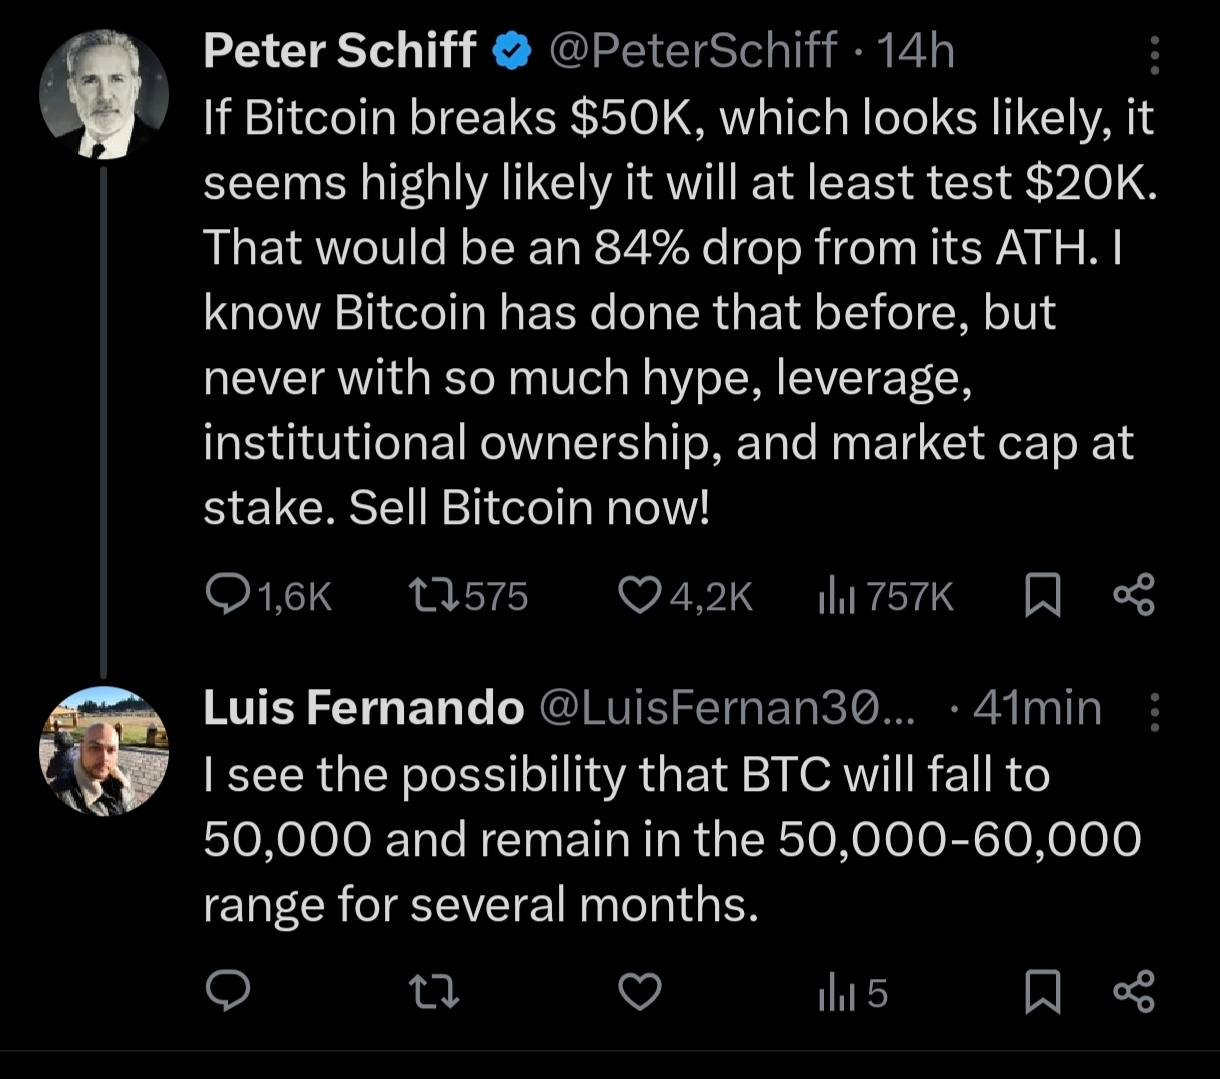Bookmark Luis Fernando's reply
1220x1079 pixels.
click(1043, 992)
